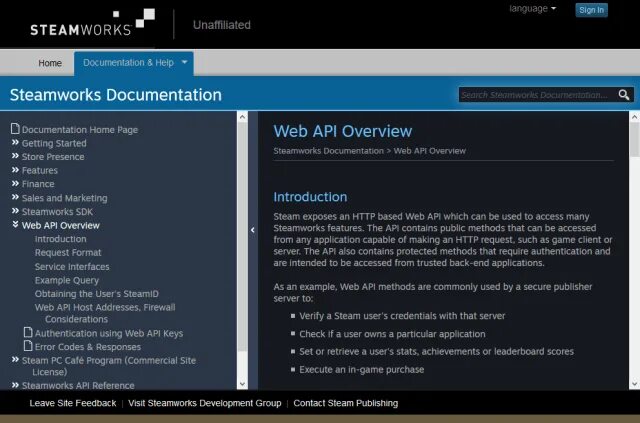Jump to Obtaining the User's SteamID
The width and height of the screenshot is (640, 423).
(x=96, y=294)
